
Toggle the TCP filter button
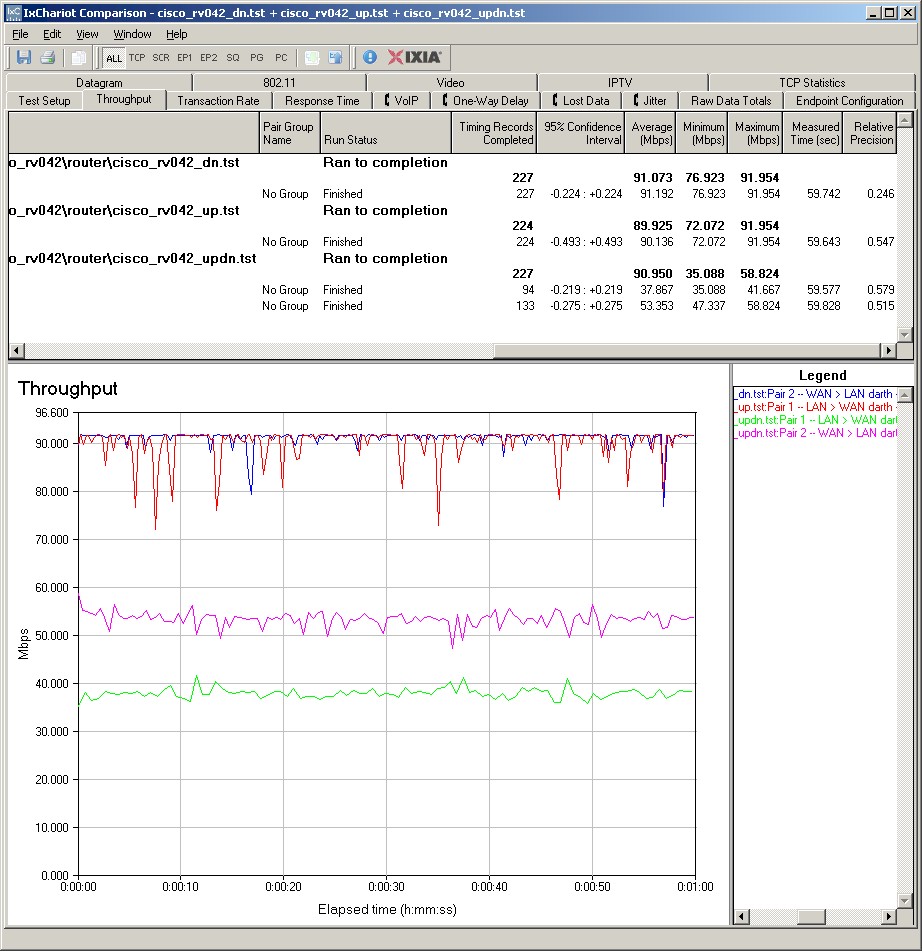(137, 58)
